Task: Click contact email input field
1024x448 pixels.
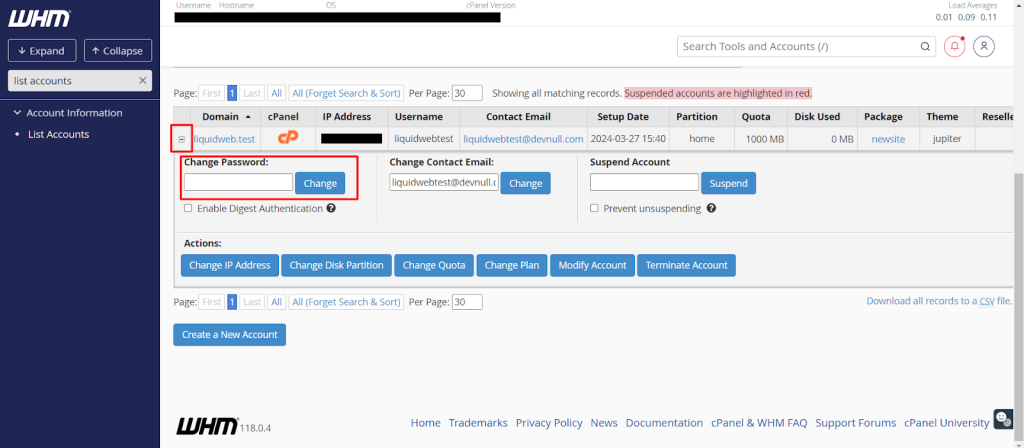Action: [x=444, y=182]
